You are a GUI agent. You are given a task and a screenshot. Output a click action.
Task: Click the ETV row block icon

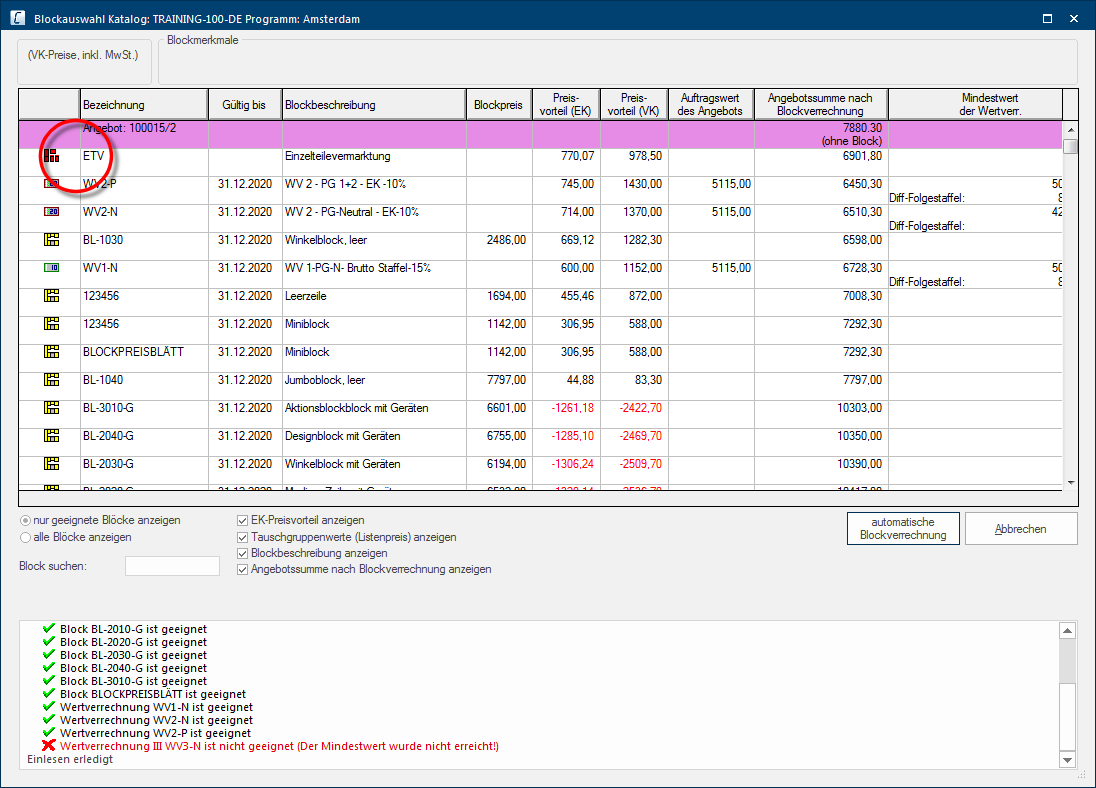click(x=51, y=156)
